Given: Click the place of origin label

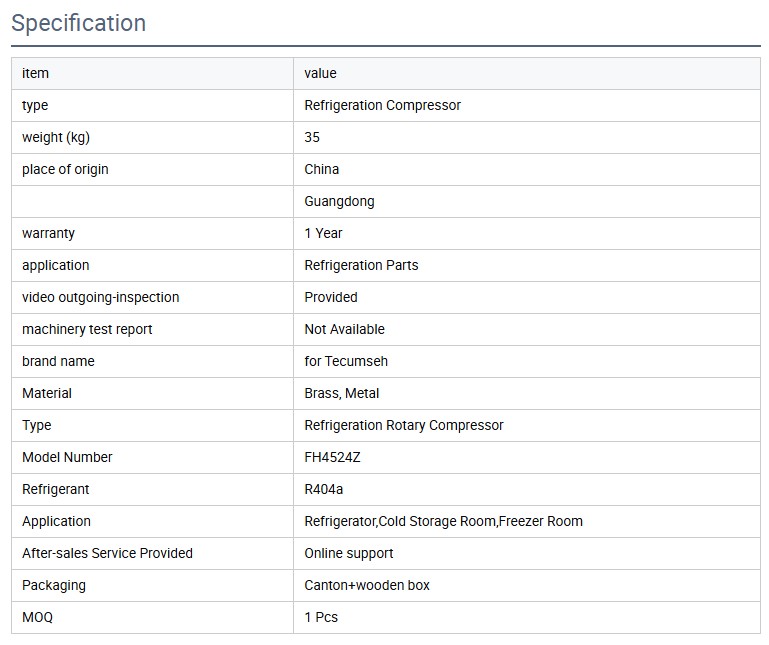Looking at the screenshot, I should (65, 169).
